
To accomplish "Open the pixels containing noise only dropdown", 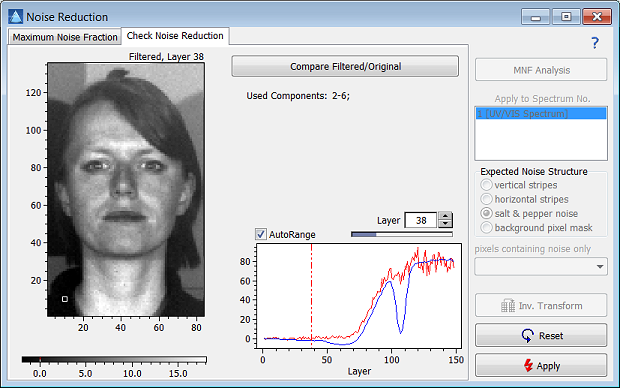I will tap(541, 266).
